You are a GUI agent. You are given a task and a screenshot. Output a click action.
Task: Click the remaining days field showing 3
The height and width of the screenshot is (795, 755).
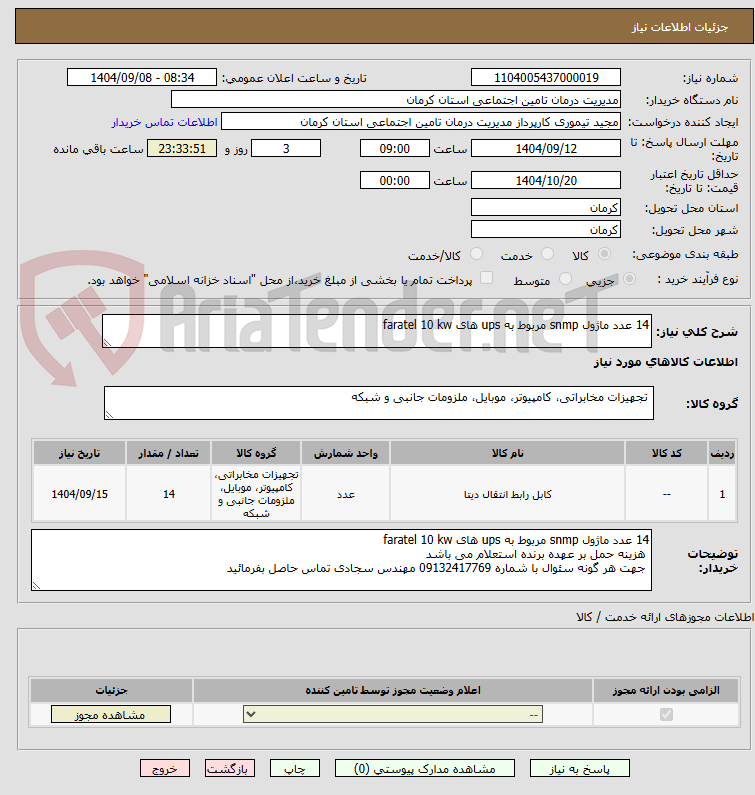click(286, 149)
